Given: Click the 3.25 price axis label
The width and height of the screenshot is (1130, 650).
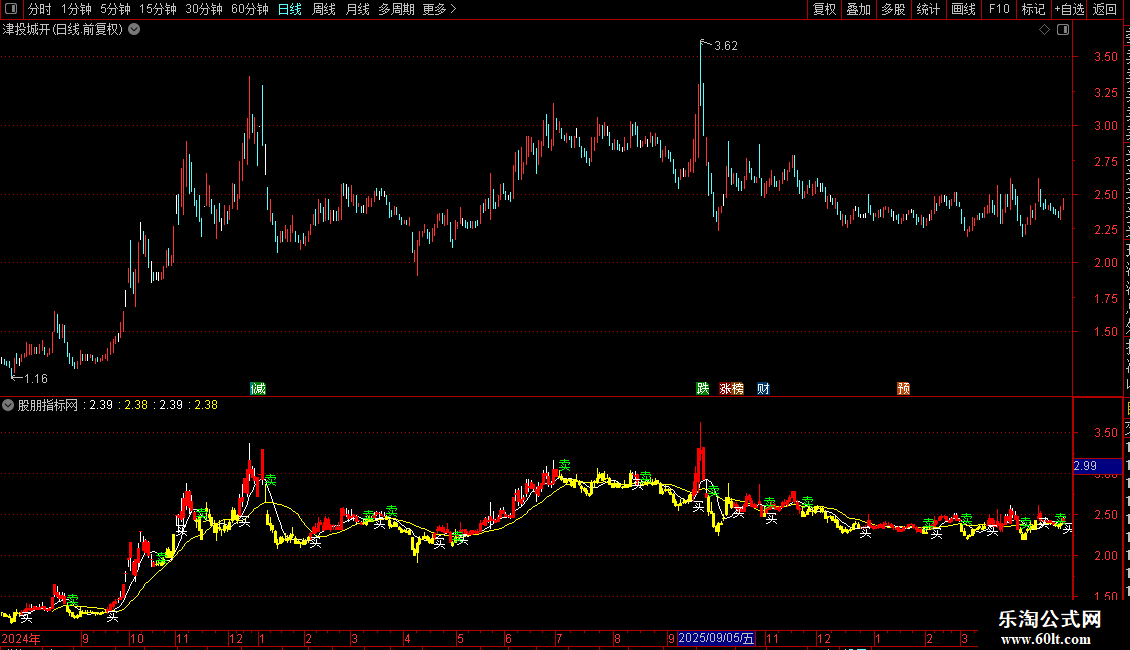Looking at the screenshot, I should [x=1105, y=92].
